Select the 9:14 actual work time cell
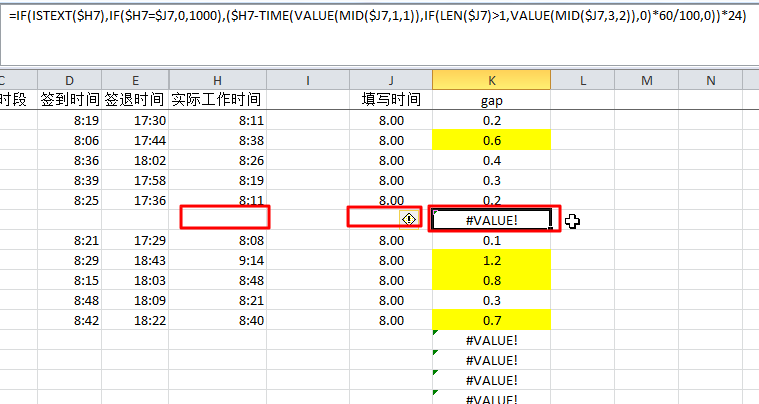The image size is (759, 404). point(217,260)
